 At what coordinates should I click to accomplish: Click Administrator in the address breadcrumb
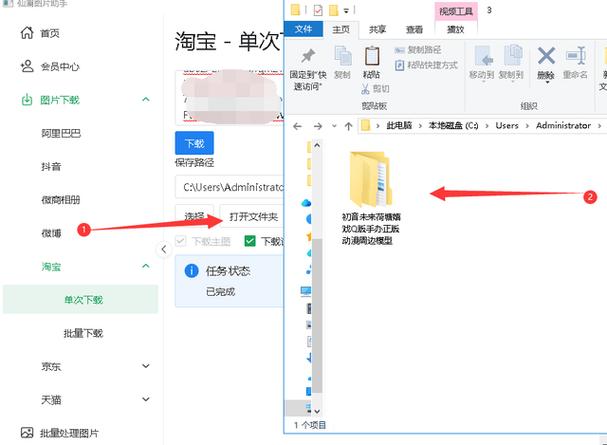pos(563,125)
